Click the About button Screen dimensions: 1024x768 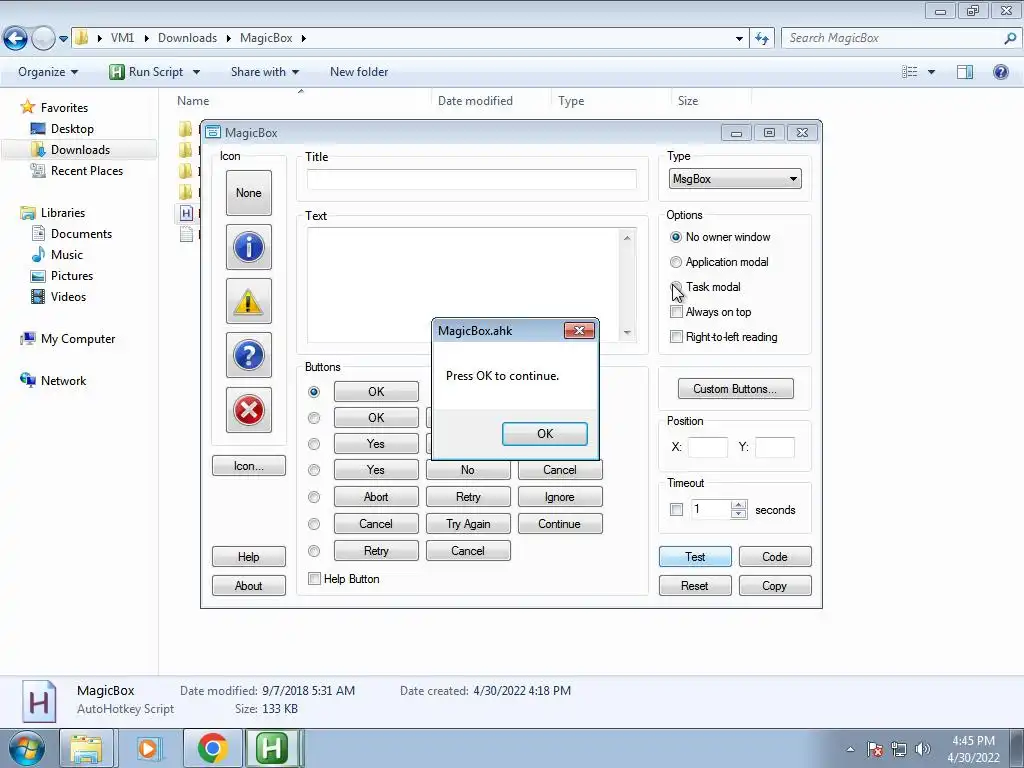[x=249, y=586]
